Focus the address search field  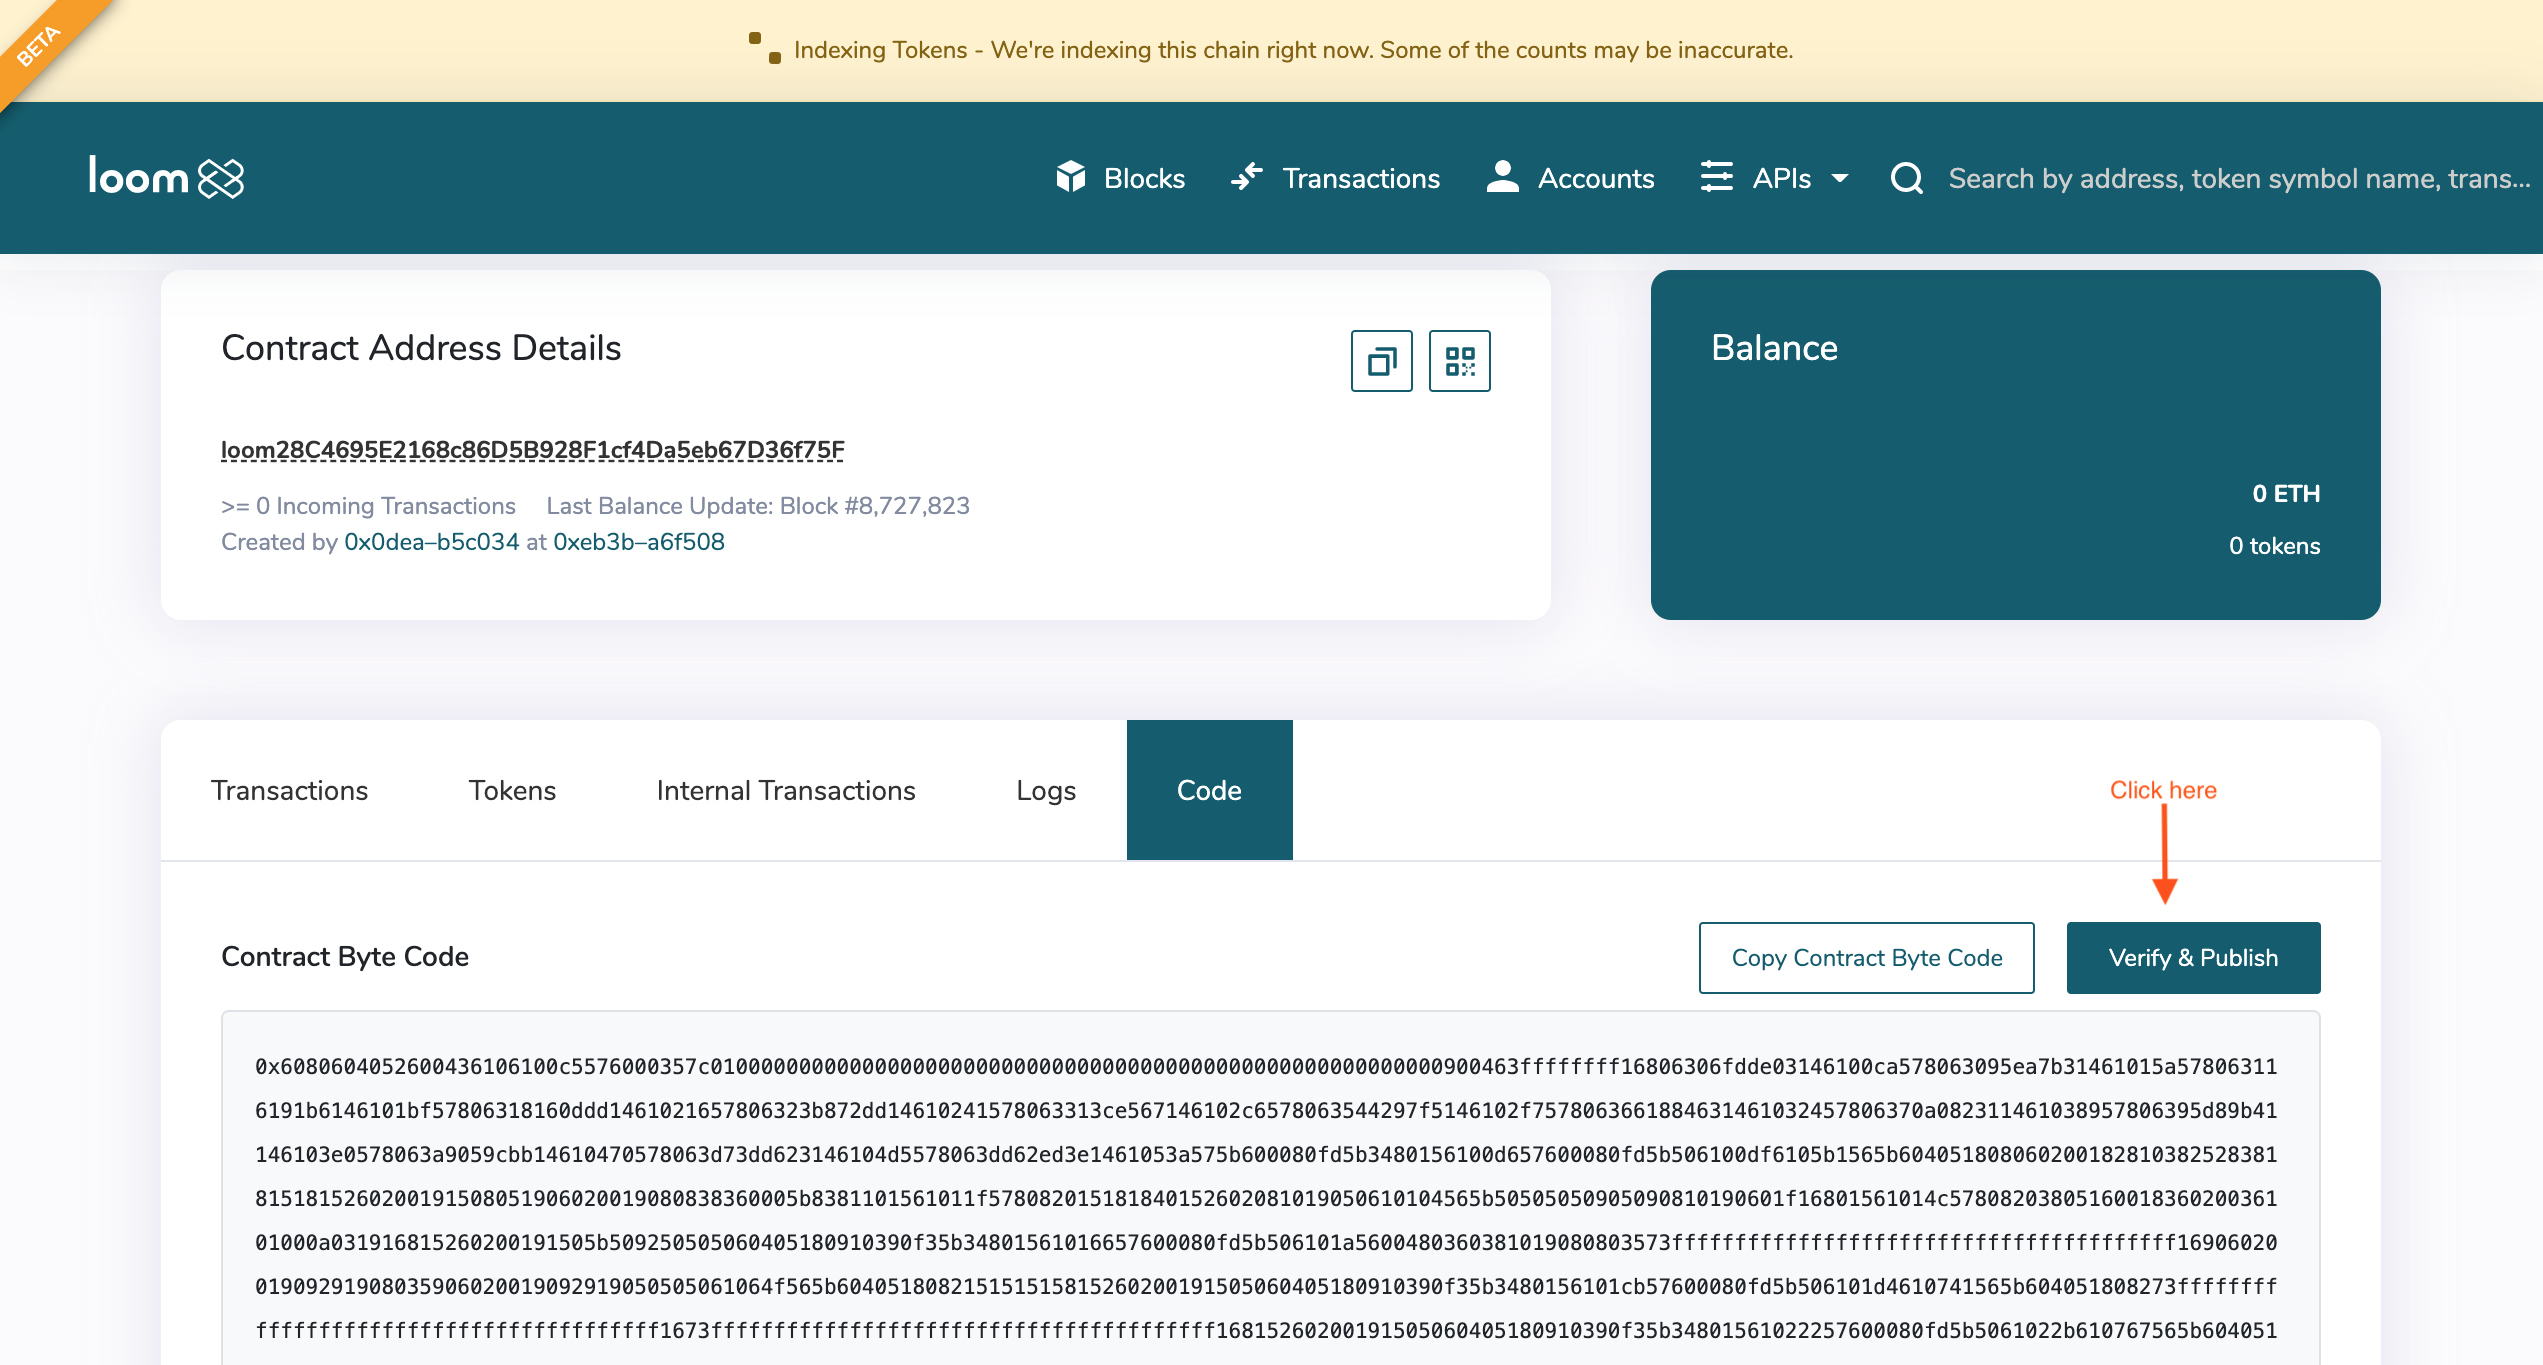[x=2239, y=178]
